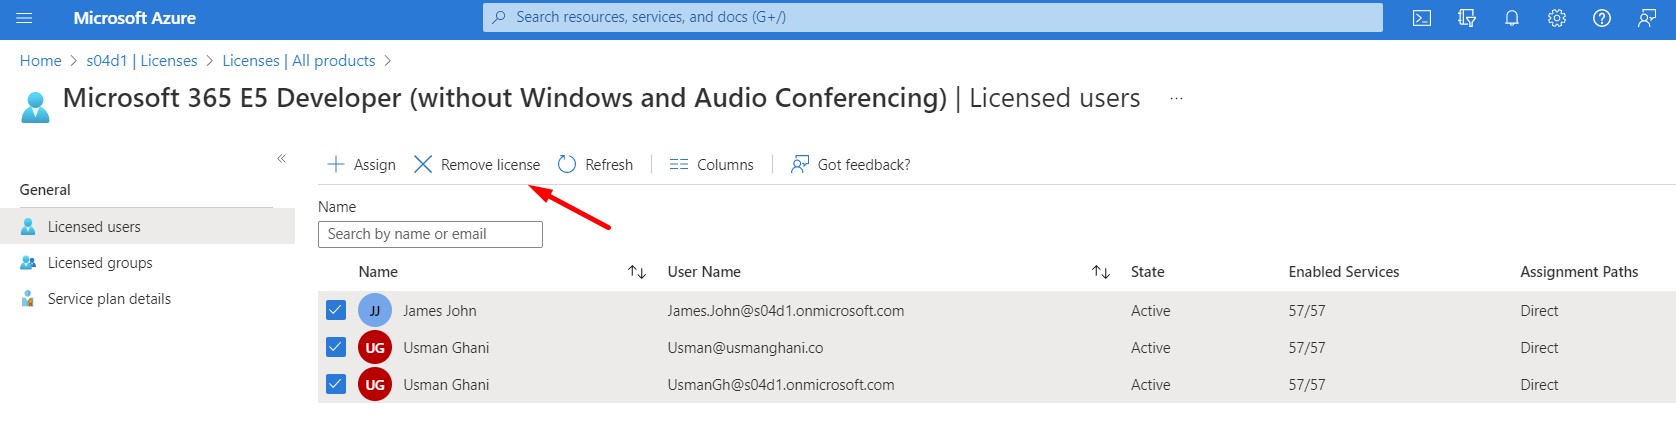Click 57/57 in UsmanGh@s04d1.onmicrosoft.com row
This screenshot has height=434, width=1676.
click(x=1307, y=385)
